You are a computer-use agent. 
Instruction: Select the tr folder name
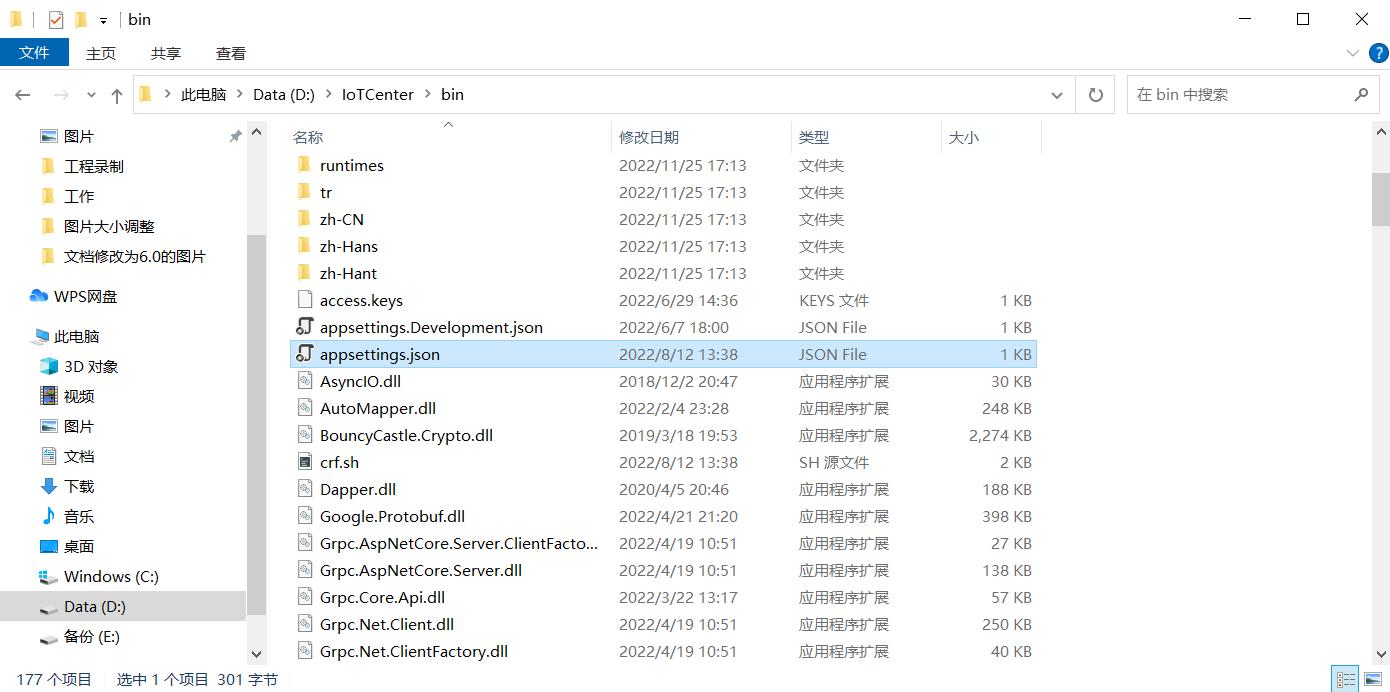pyautogui.click(x=326, y=192)
